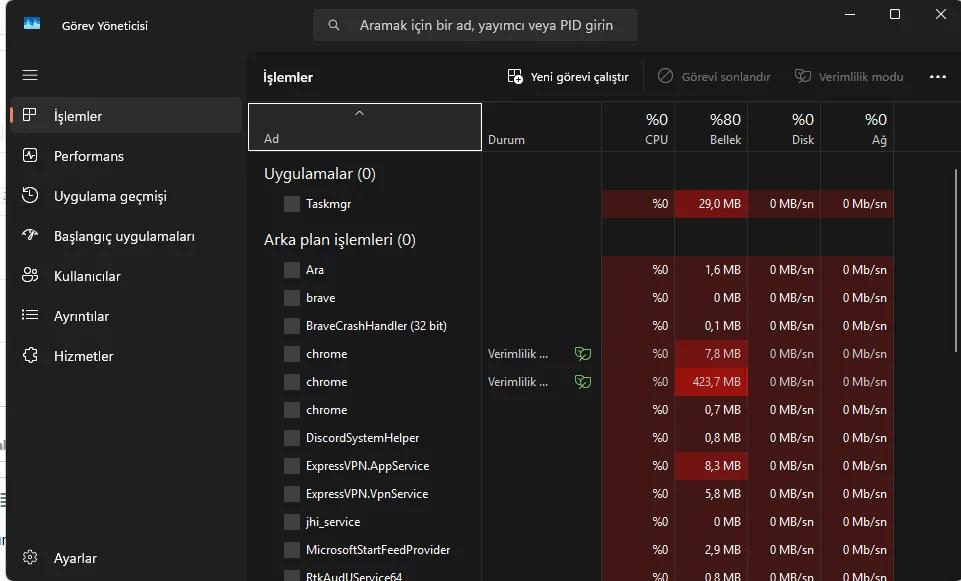
Task: Click the Başlangıç uygulamaları startup icon
Action: point(30,236)
